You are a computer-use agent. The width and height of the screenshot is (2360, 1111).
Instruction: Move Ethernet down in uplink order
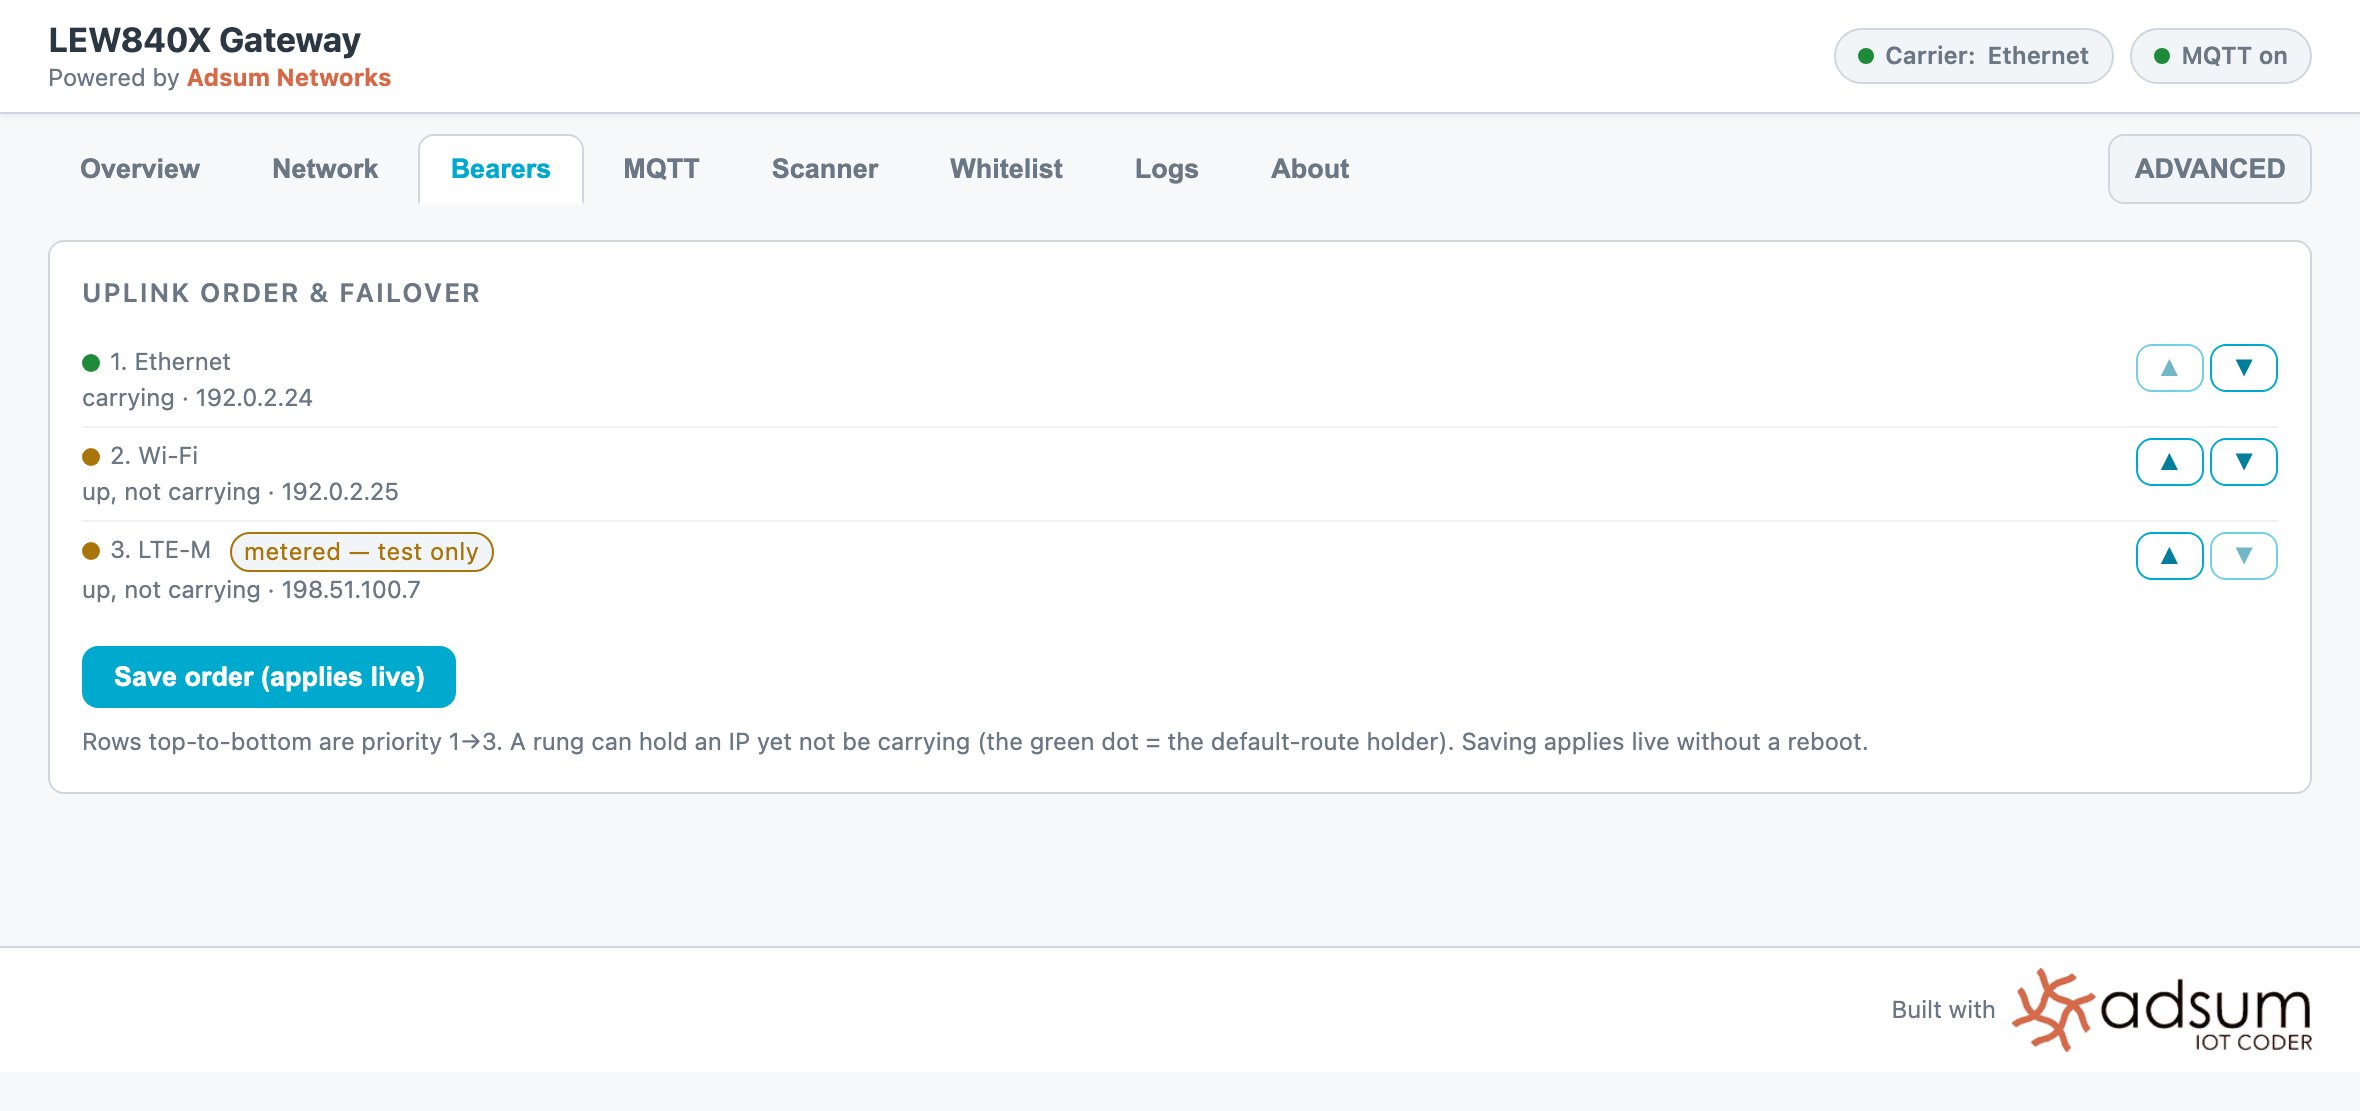pyautogui.click(x=2243, y=368)
